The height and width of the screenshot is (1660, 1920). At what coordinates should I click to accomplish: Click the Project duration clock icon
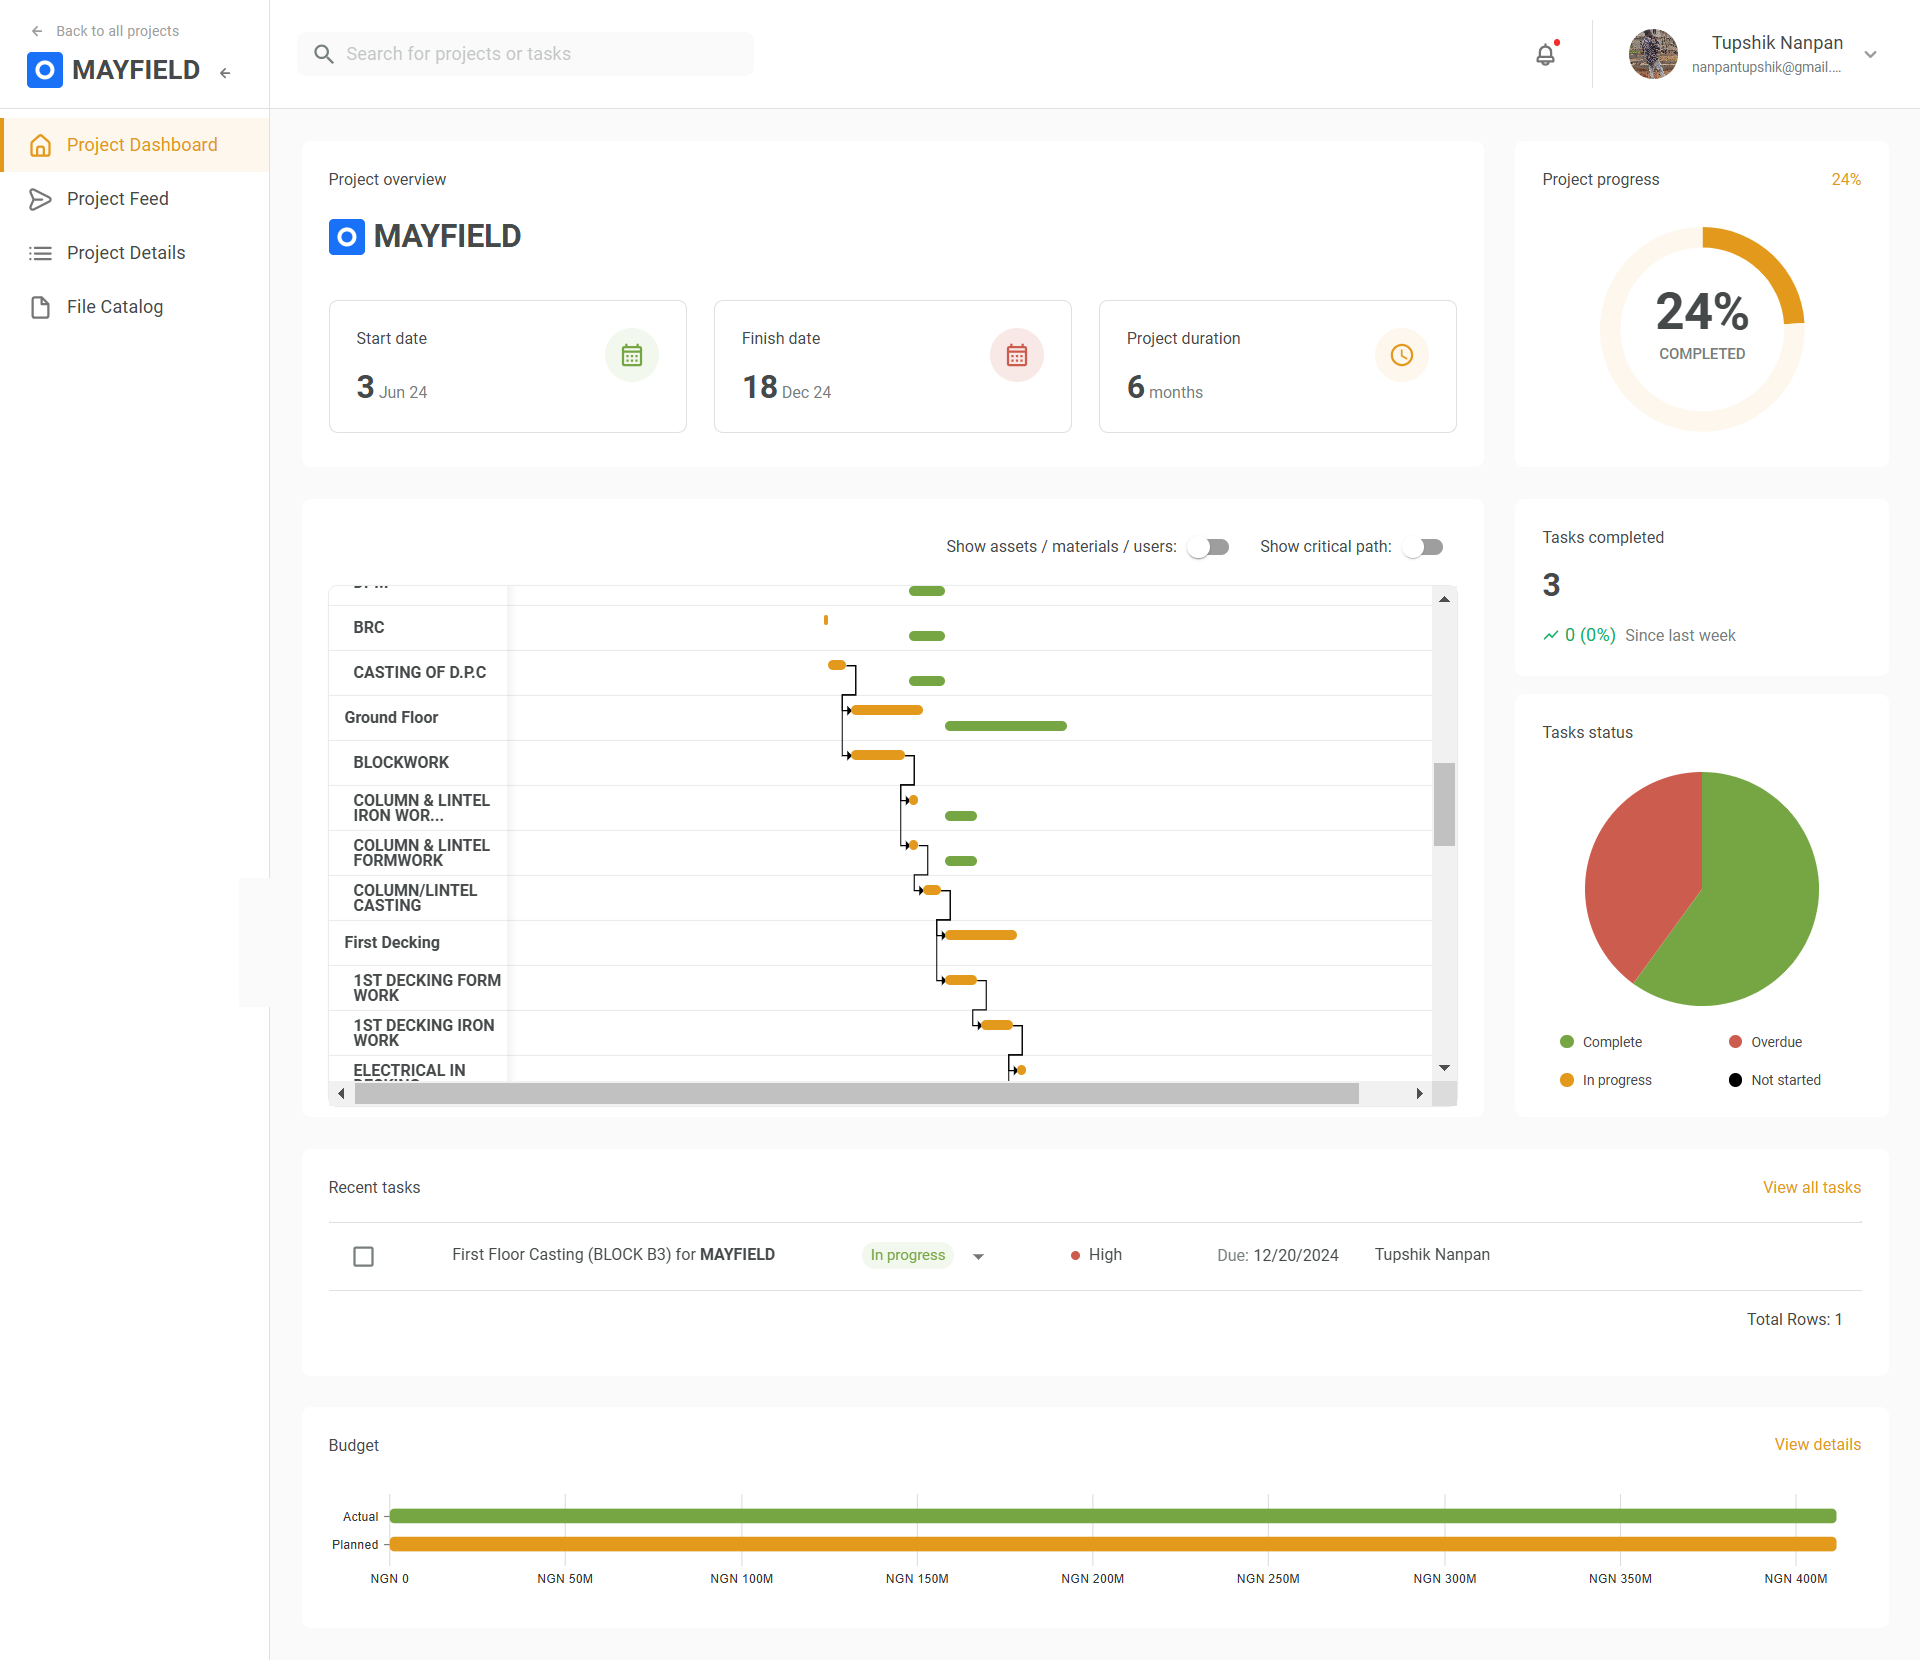[1401, 355]
